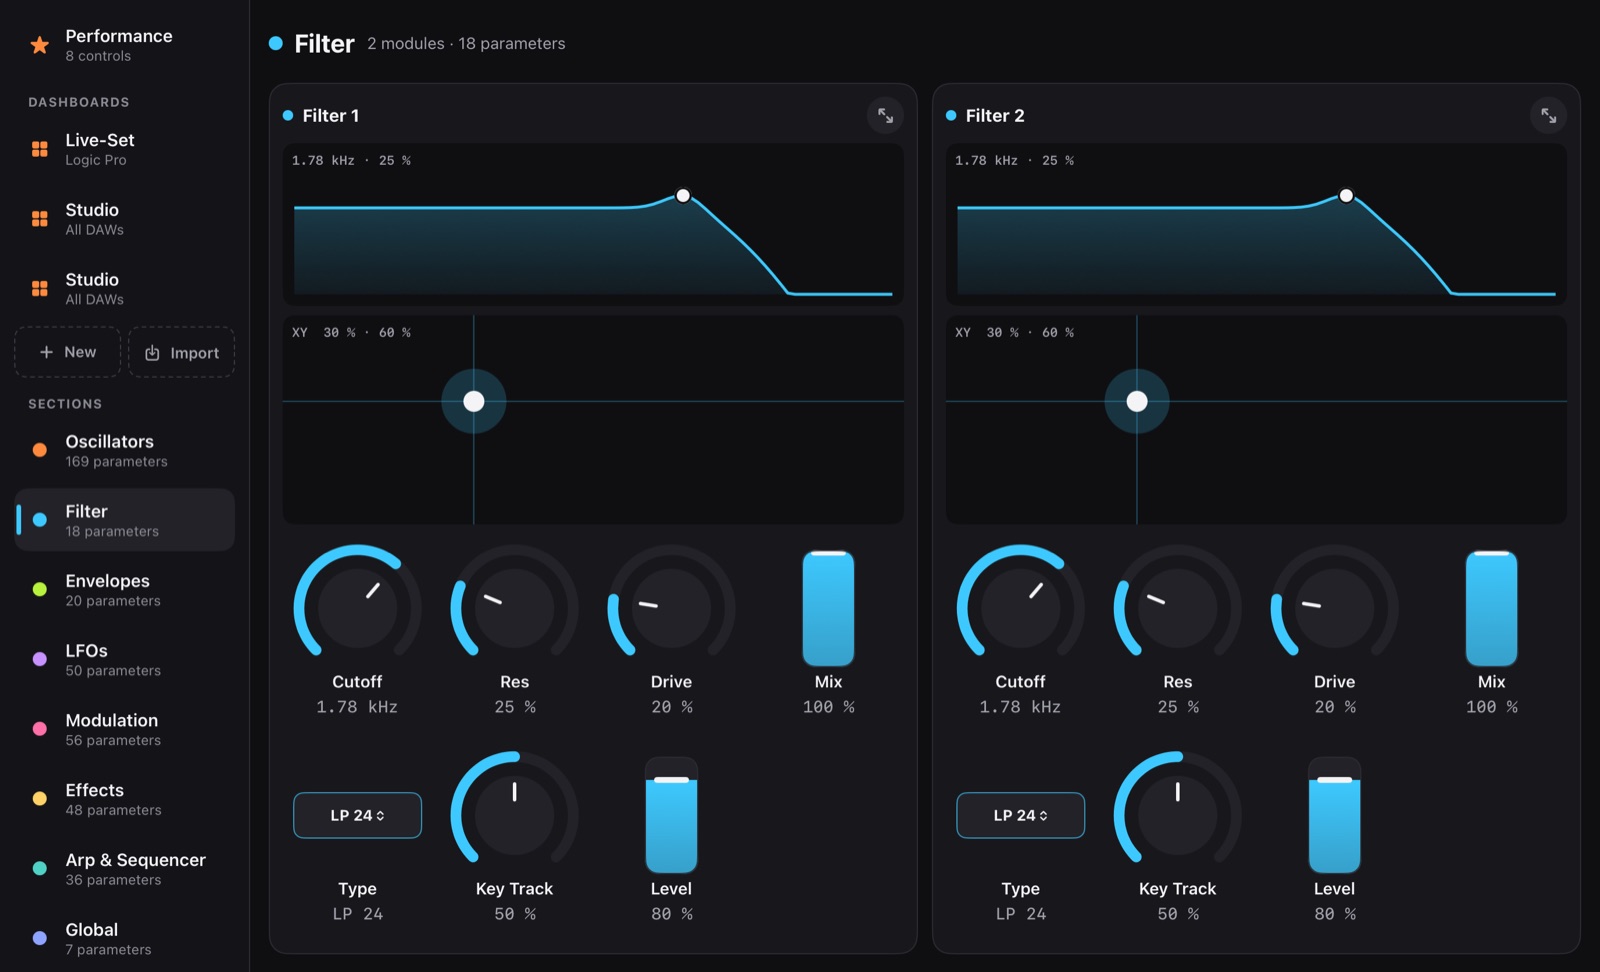Click the Filter 2 Cutoff knob
Viewport: 1600px width, 972px height.
click(x=1020, y=608)
